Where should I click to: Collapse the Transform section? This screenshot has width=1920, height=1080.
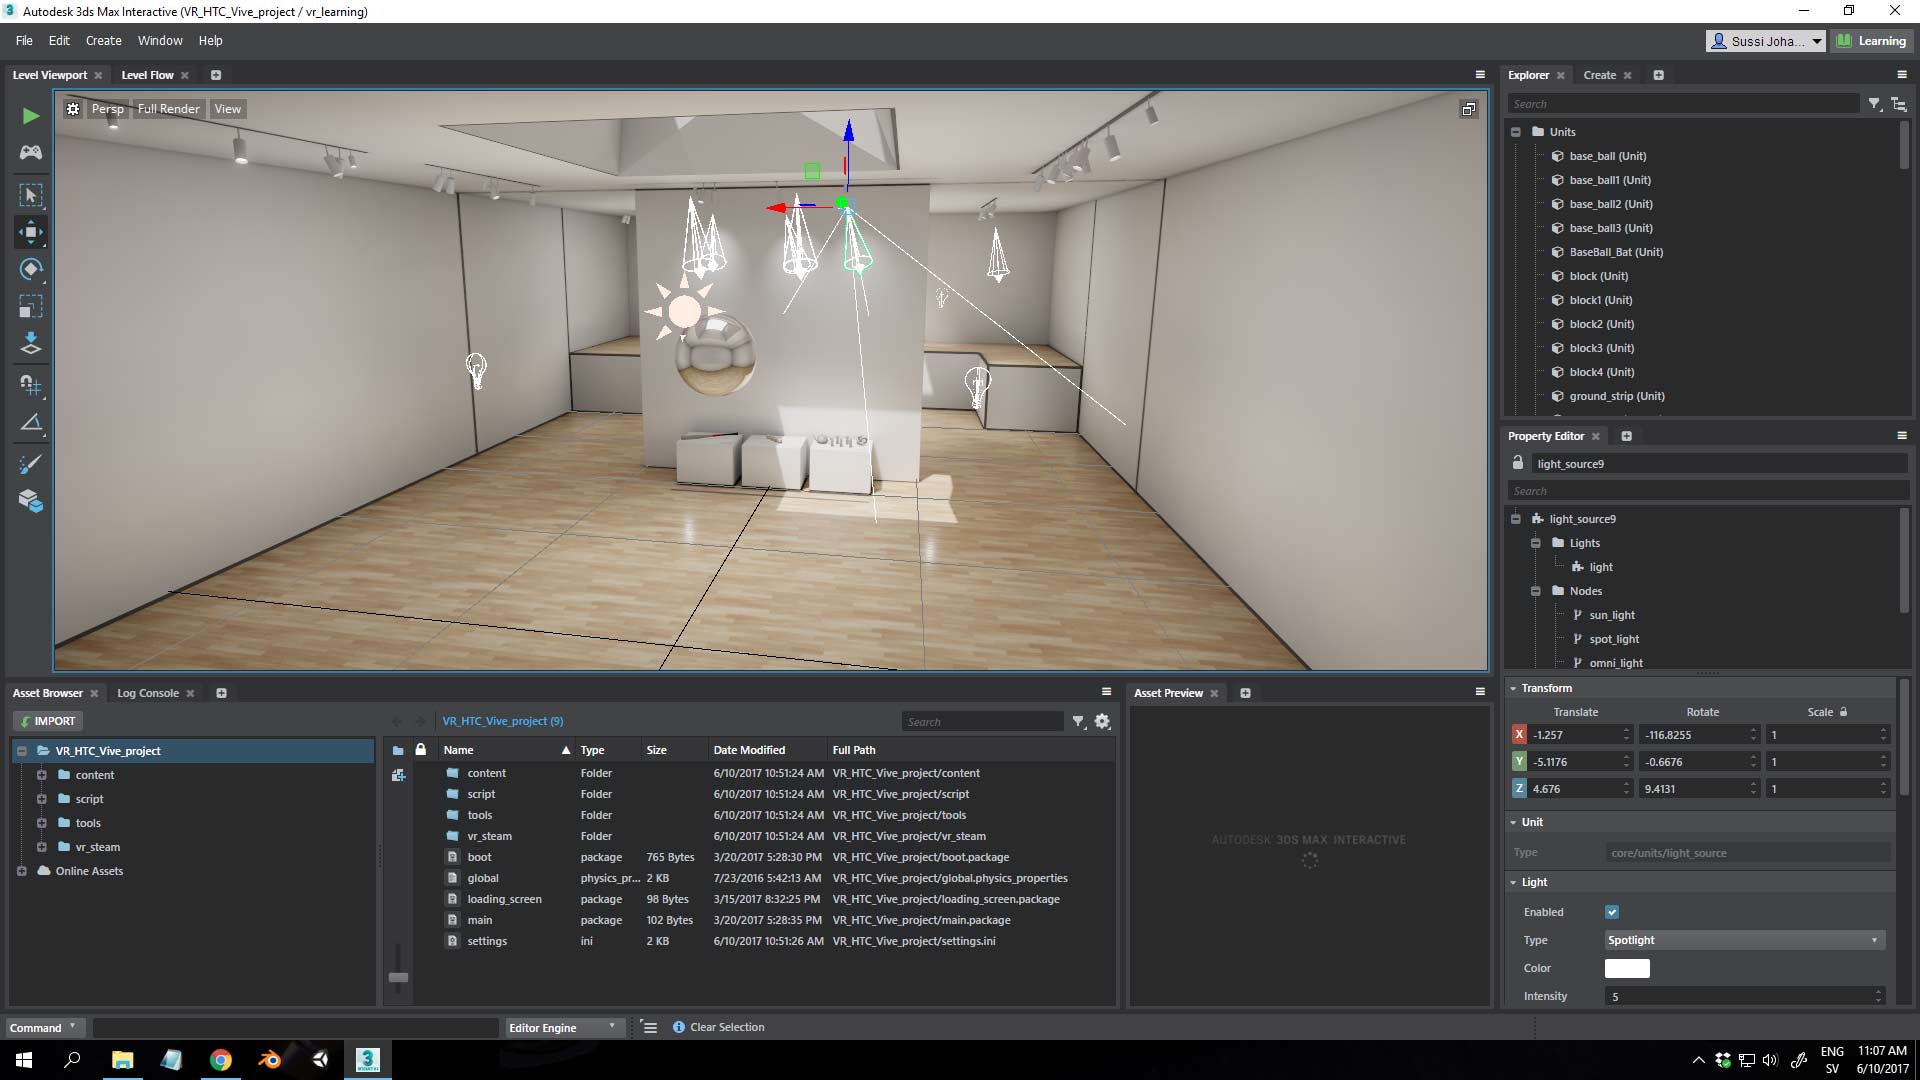(x=1513, y=688)
